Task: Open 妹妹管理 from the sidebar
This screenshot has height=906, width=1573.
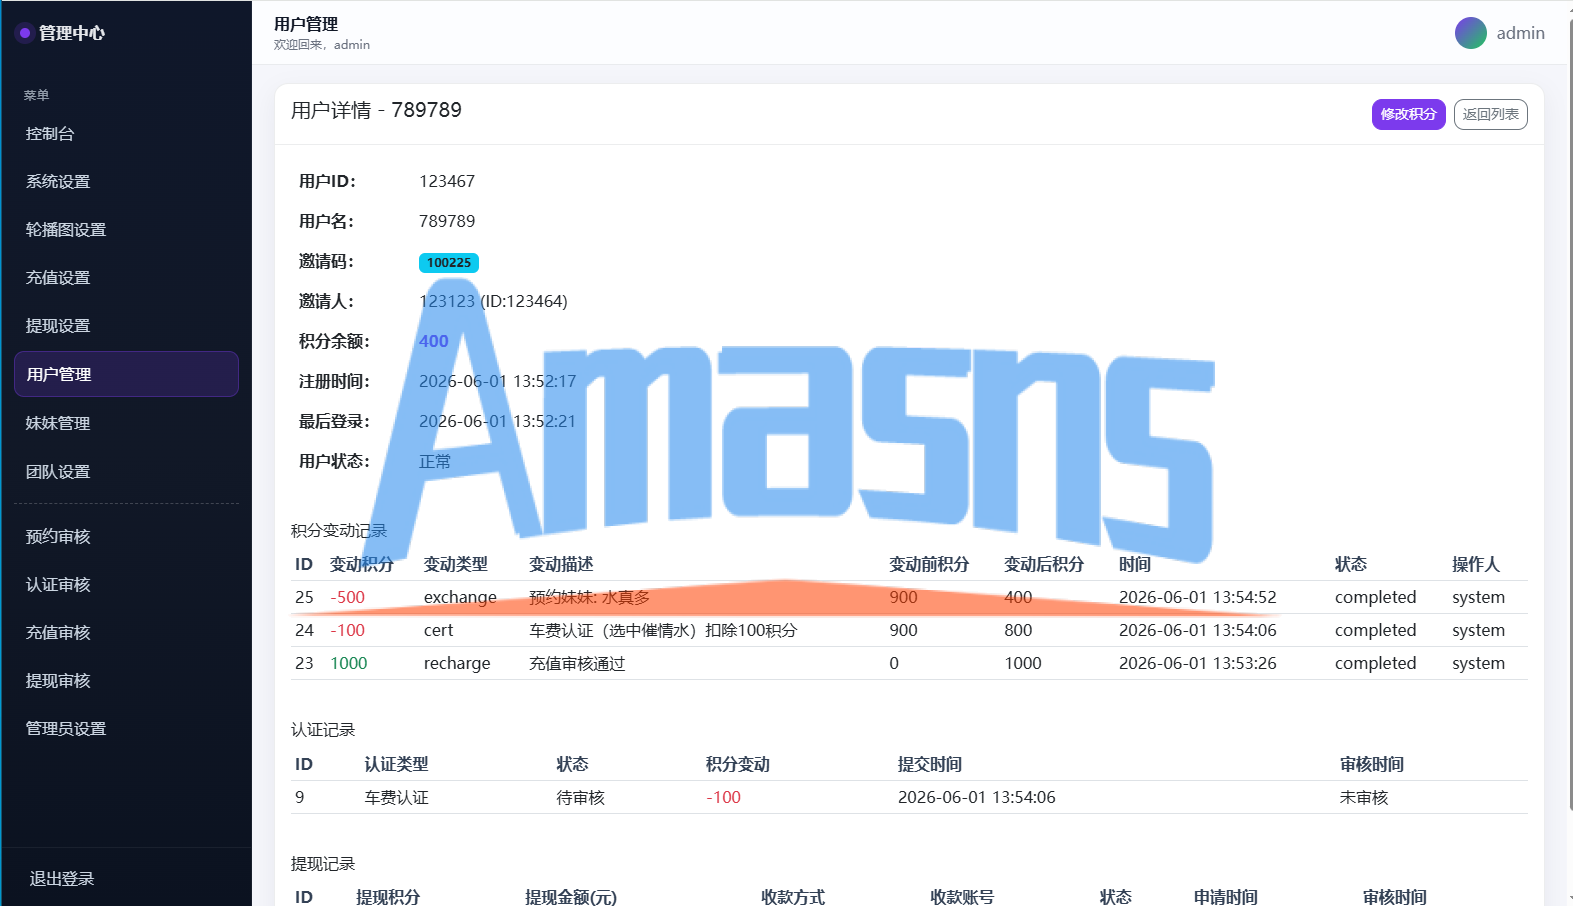Action: [126, 424]
